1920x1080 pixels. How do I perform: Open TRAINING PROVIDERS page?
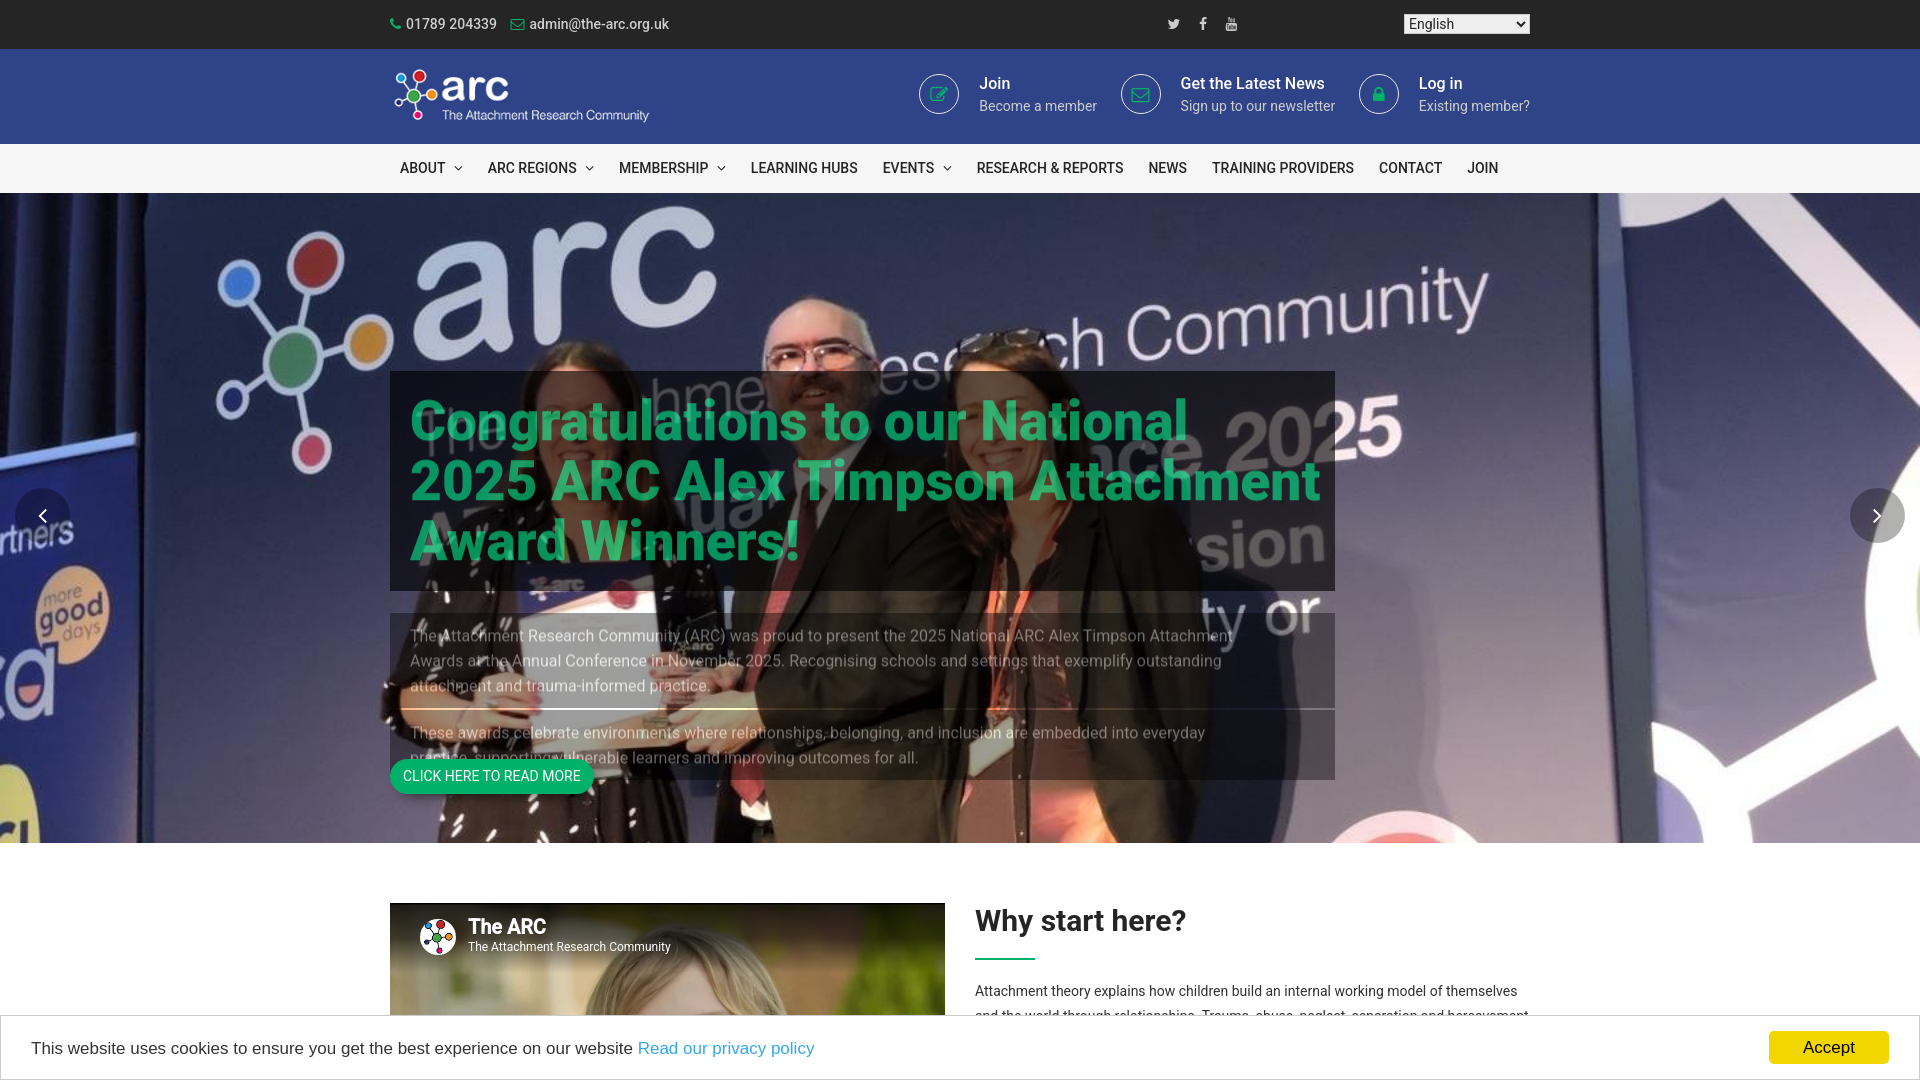pos(1283,168)
